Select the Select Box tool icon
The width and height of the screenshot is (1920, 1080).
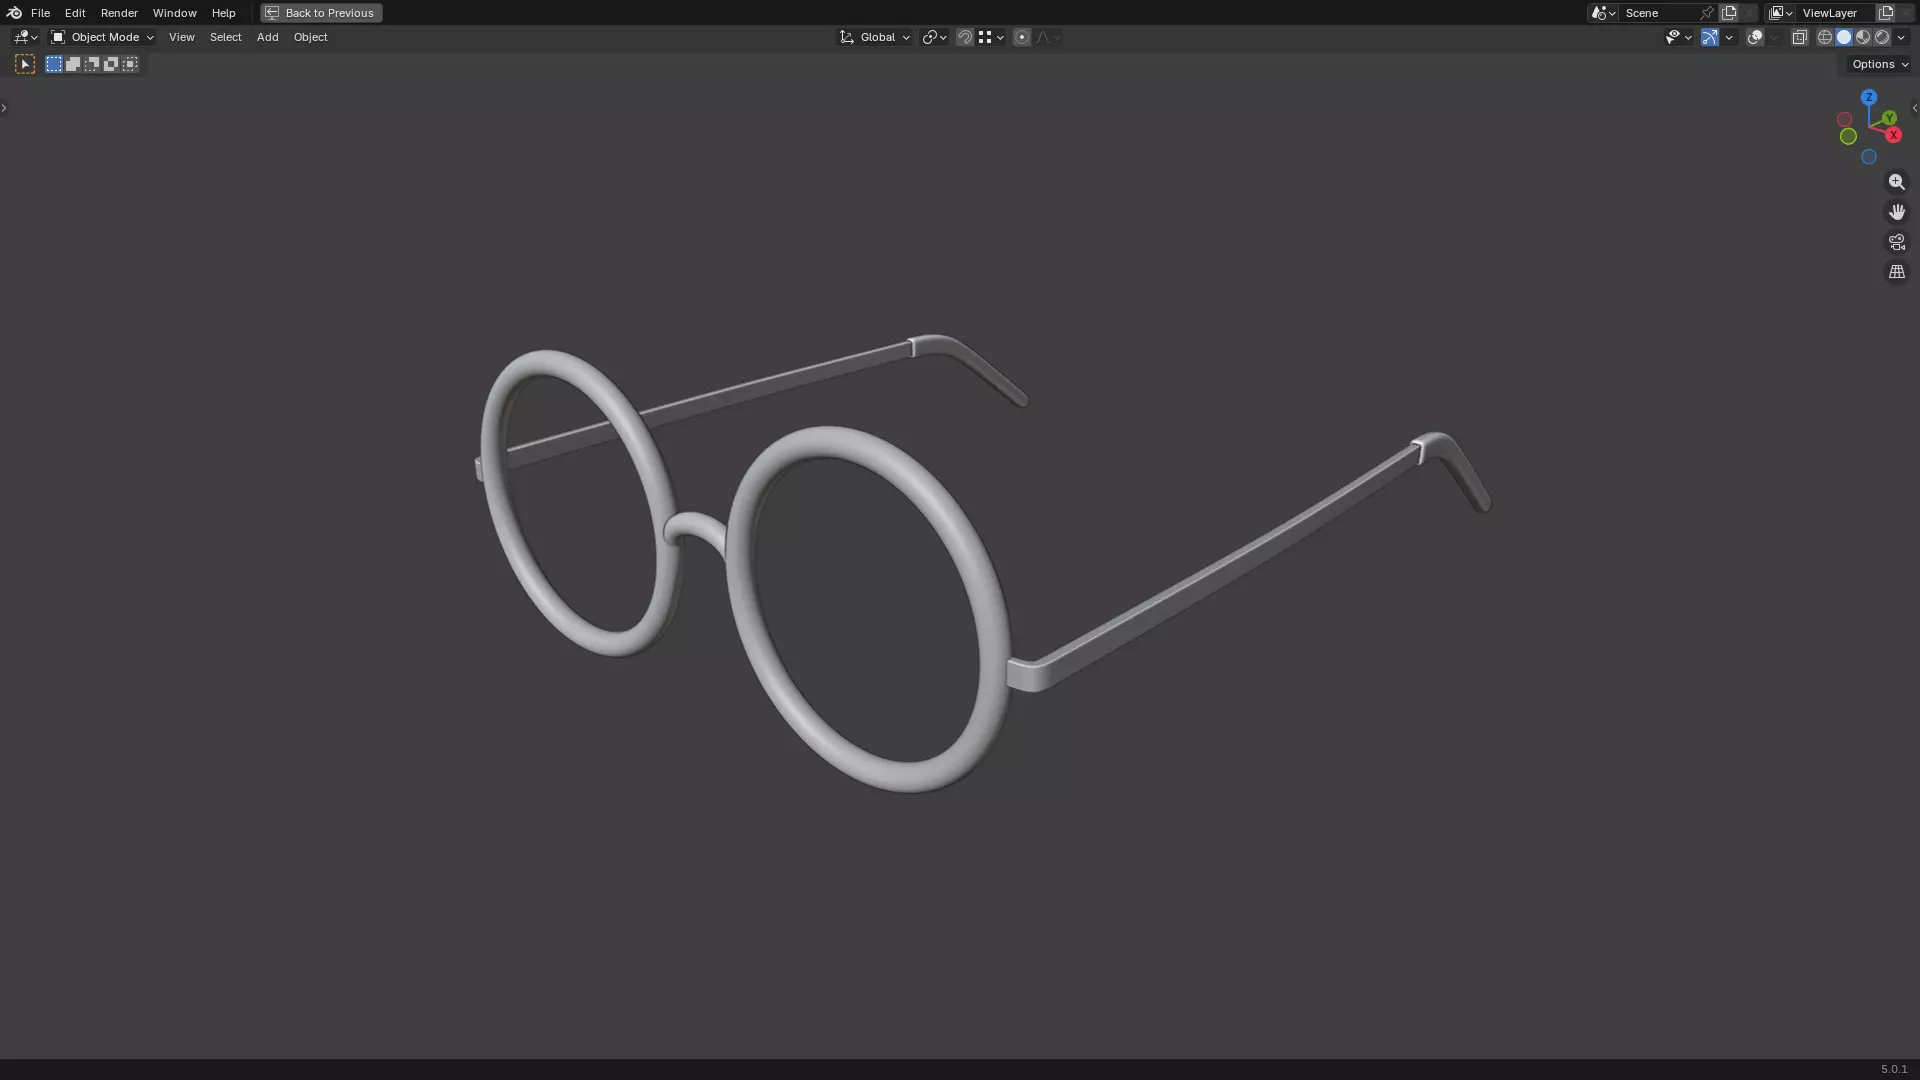tap(25, 64)
